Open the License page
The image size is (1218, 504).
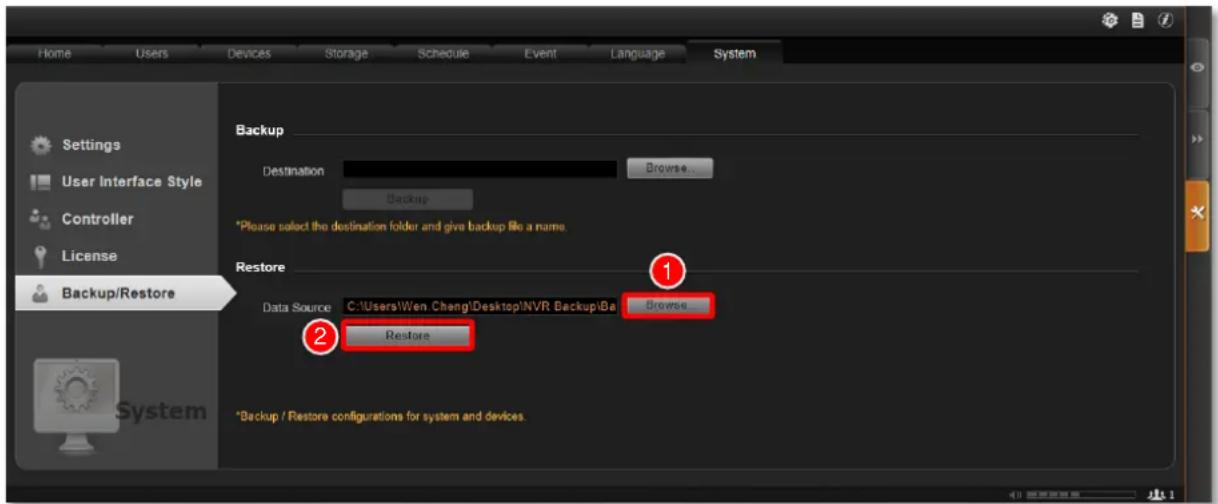tap(89, 256)
